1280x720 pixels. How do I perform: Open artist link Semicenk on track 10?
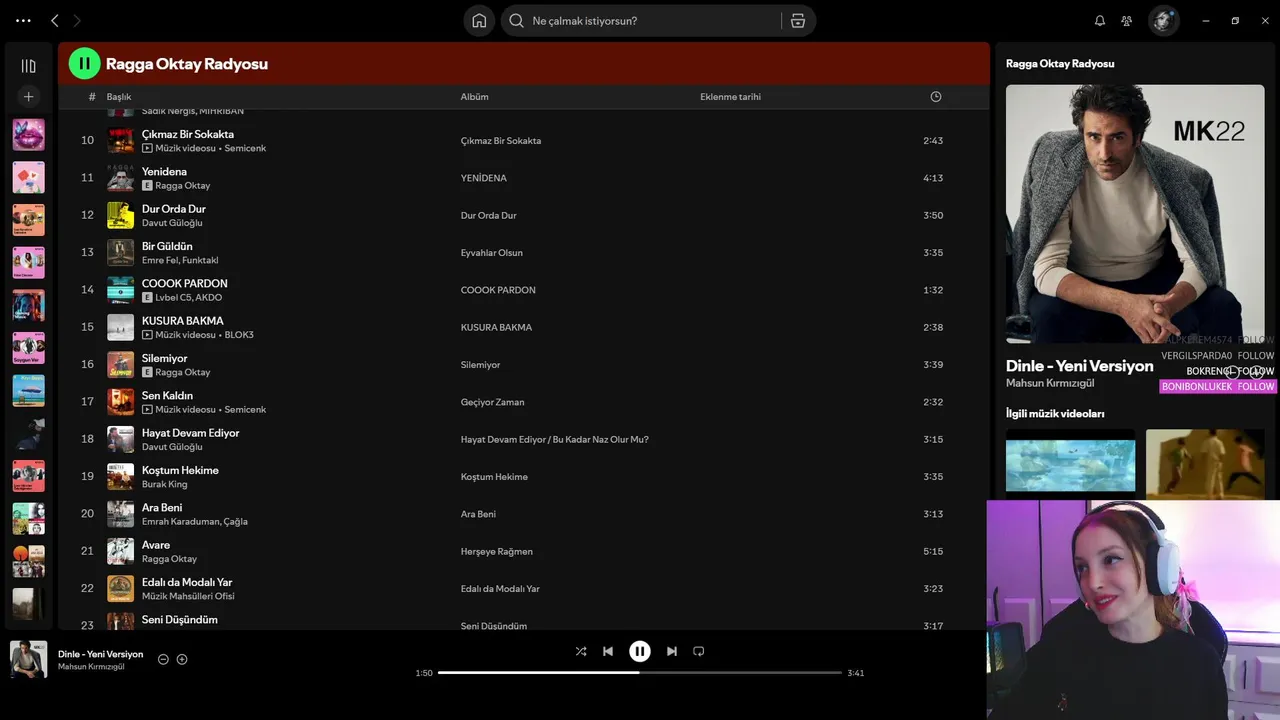pos(245,148)
